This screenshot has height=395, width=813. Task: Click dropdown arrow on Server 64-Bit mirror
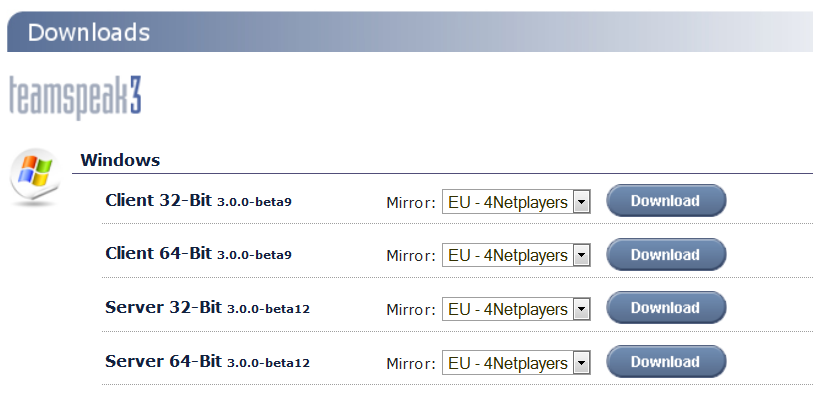[x=581, y=363]
